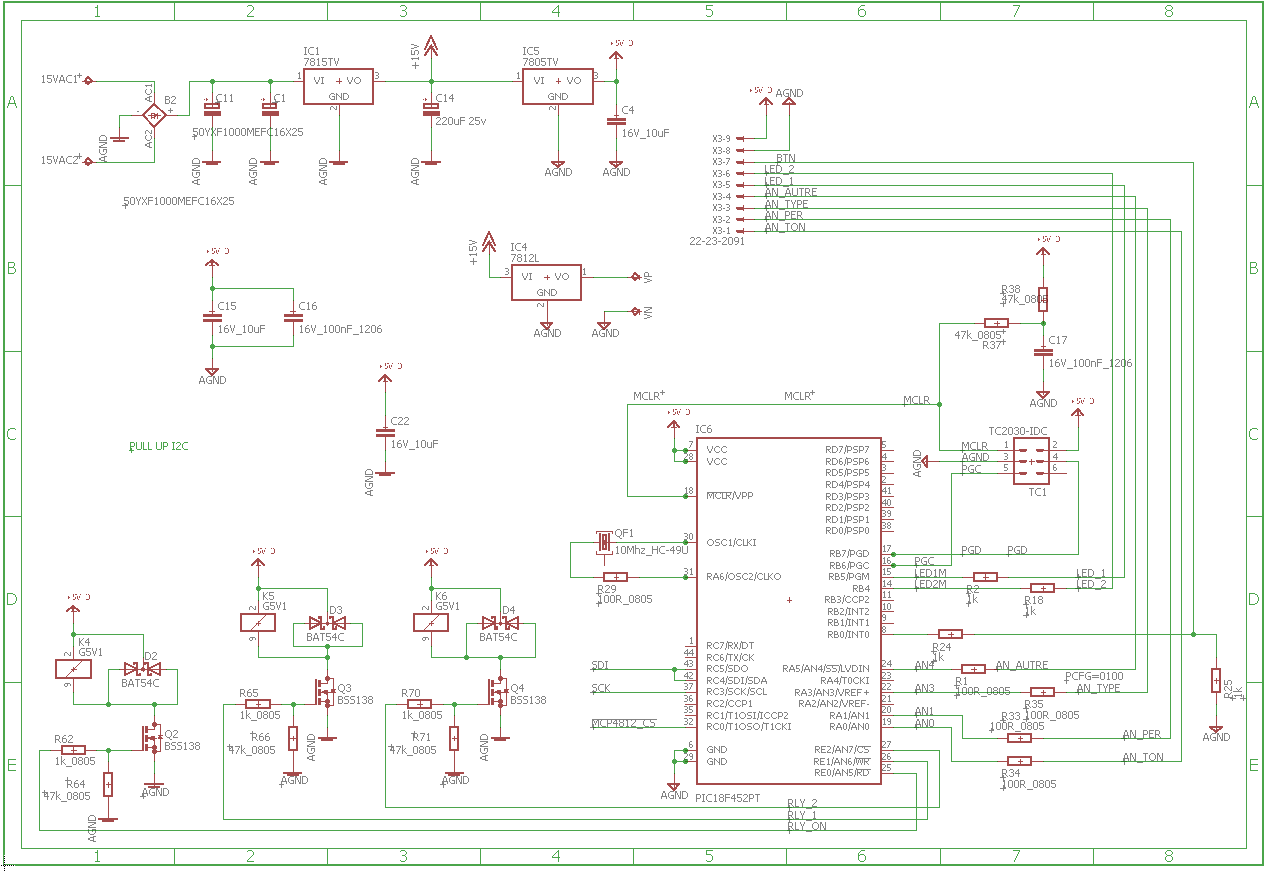Select the "AN4" net label

924,665
